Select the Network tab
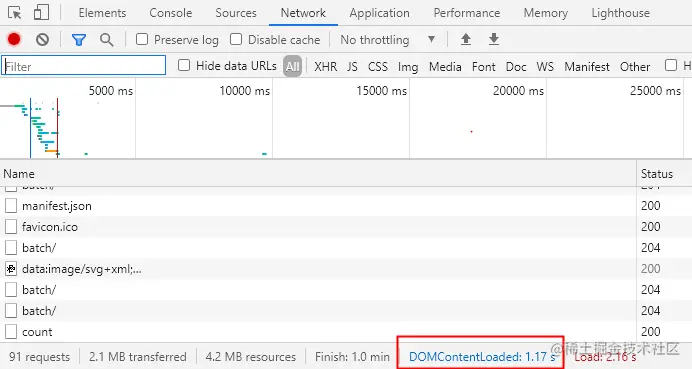The height and width of the screenshot is (369, 692). click(x=303, y=13)
